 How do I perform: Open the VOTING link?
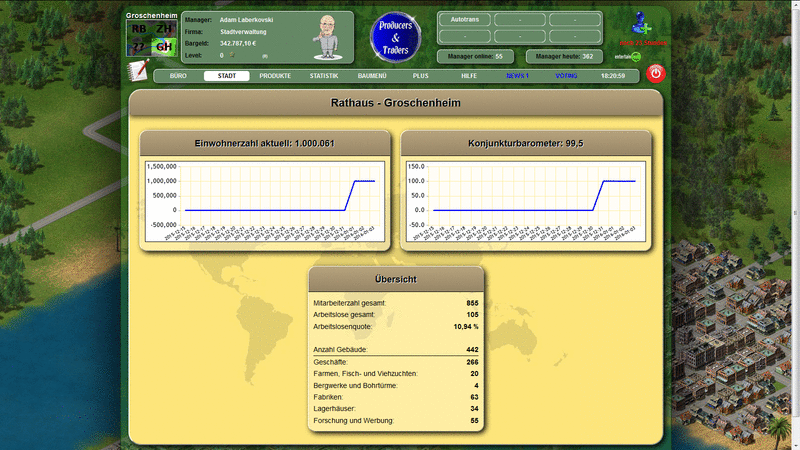[x=566, y=76]
